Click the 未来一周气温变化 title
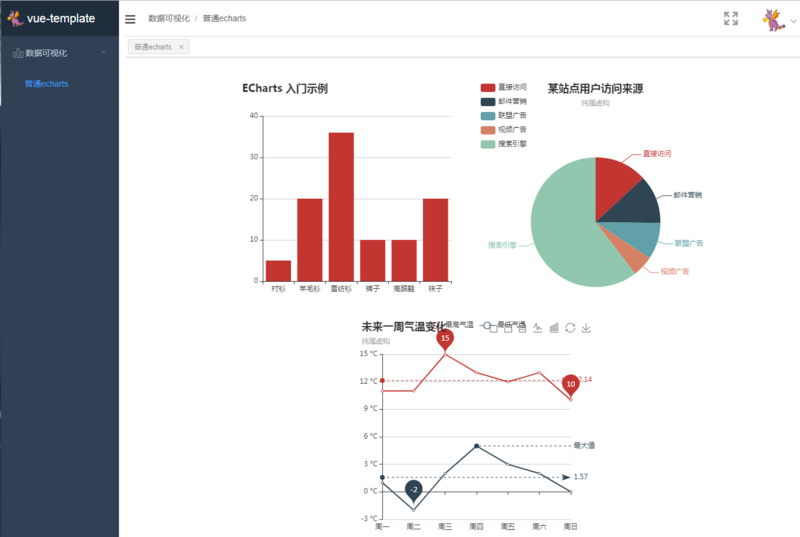This screenshot has height=537, width=800. 404,327
